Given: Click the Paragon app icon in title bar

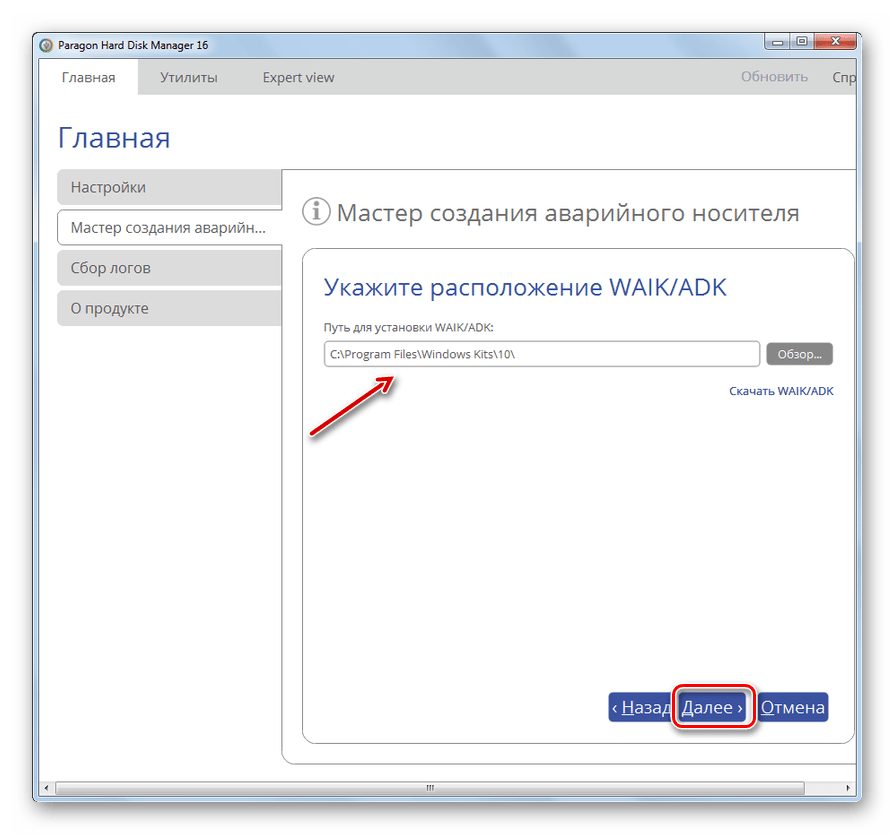Looking at the screenshot, I should (45, 45).
